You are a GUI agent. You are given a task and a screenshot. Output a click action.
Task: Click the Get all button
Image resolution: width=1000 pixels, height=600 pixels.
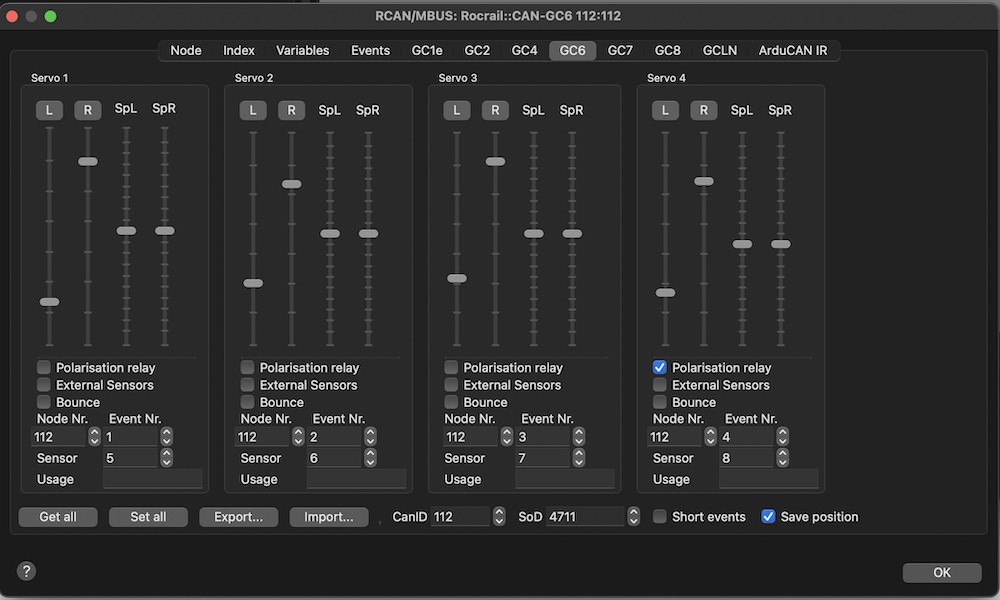point(58,517)
